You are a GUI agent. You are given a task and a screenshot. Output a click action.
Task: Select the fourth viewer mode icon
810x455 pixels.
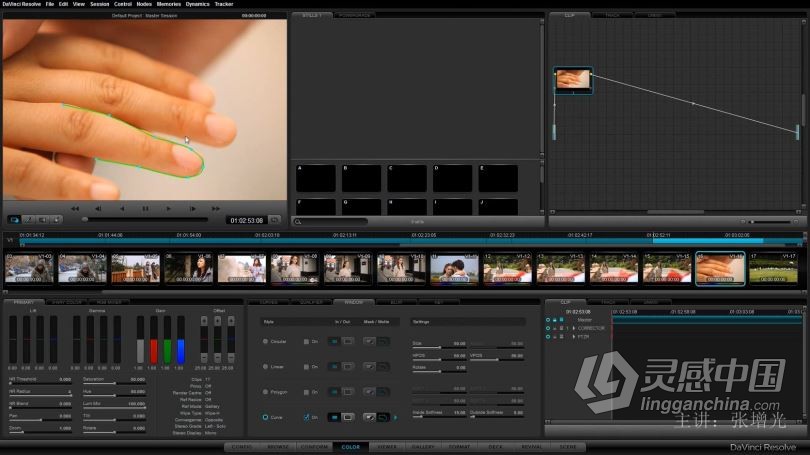click(x=56, y=220)
